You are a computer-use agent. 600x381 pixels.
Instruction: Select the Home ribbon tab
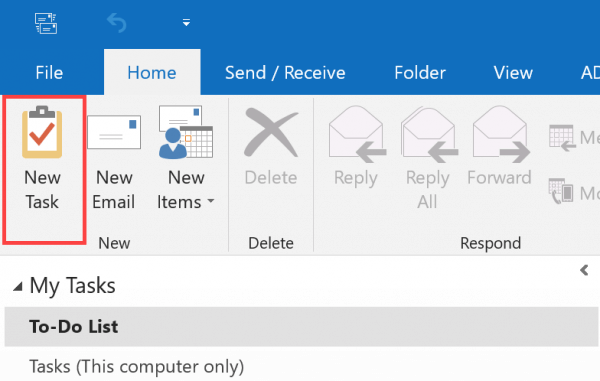(x=152, y=72)
